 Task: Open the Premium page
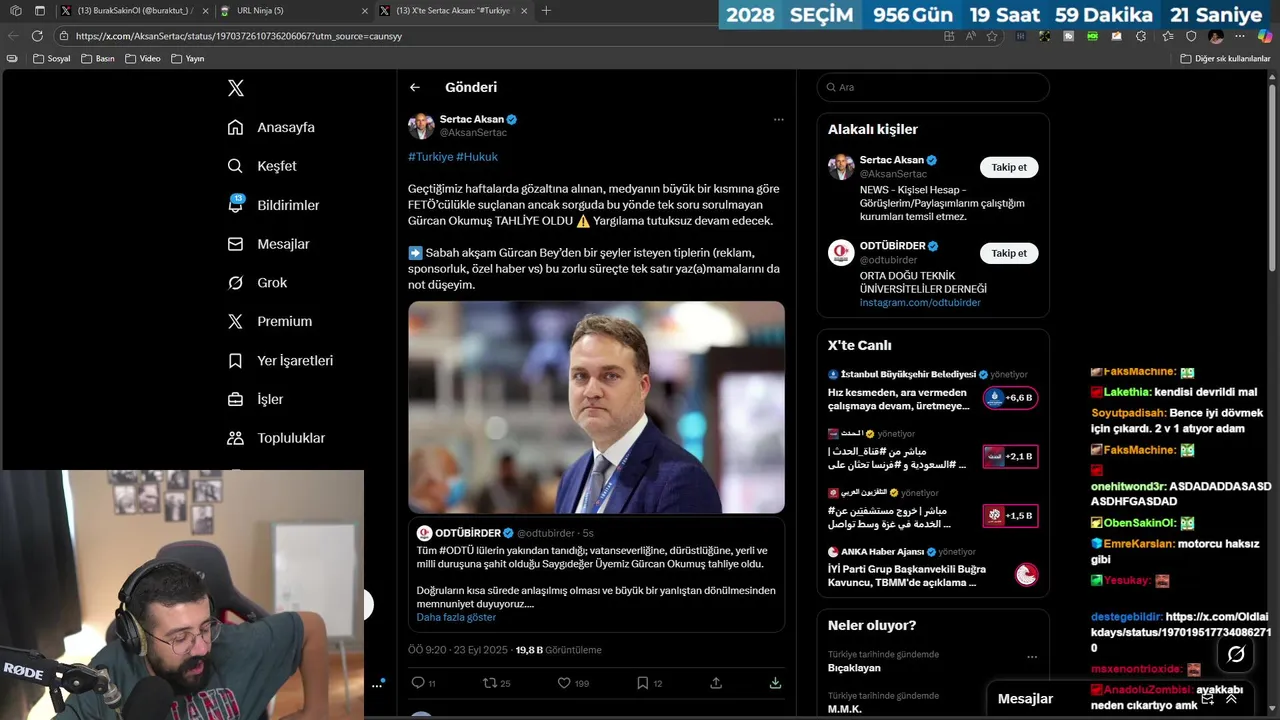pyautogui.click(x=269, y=321)
